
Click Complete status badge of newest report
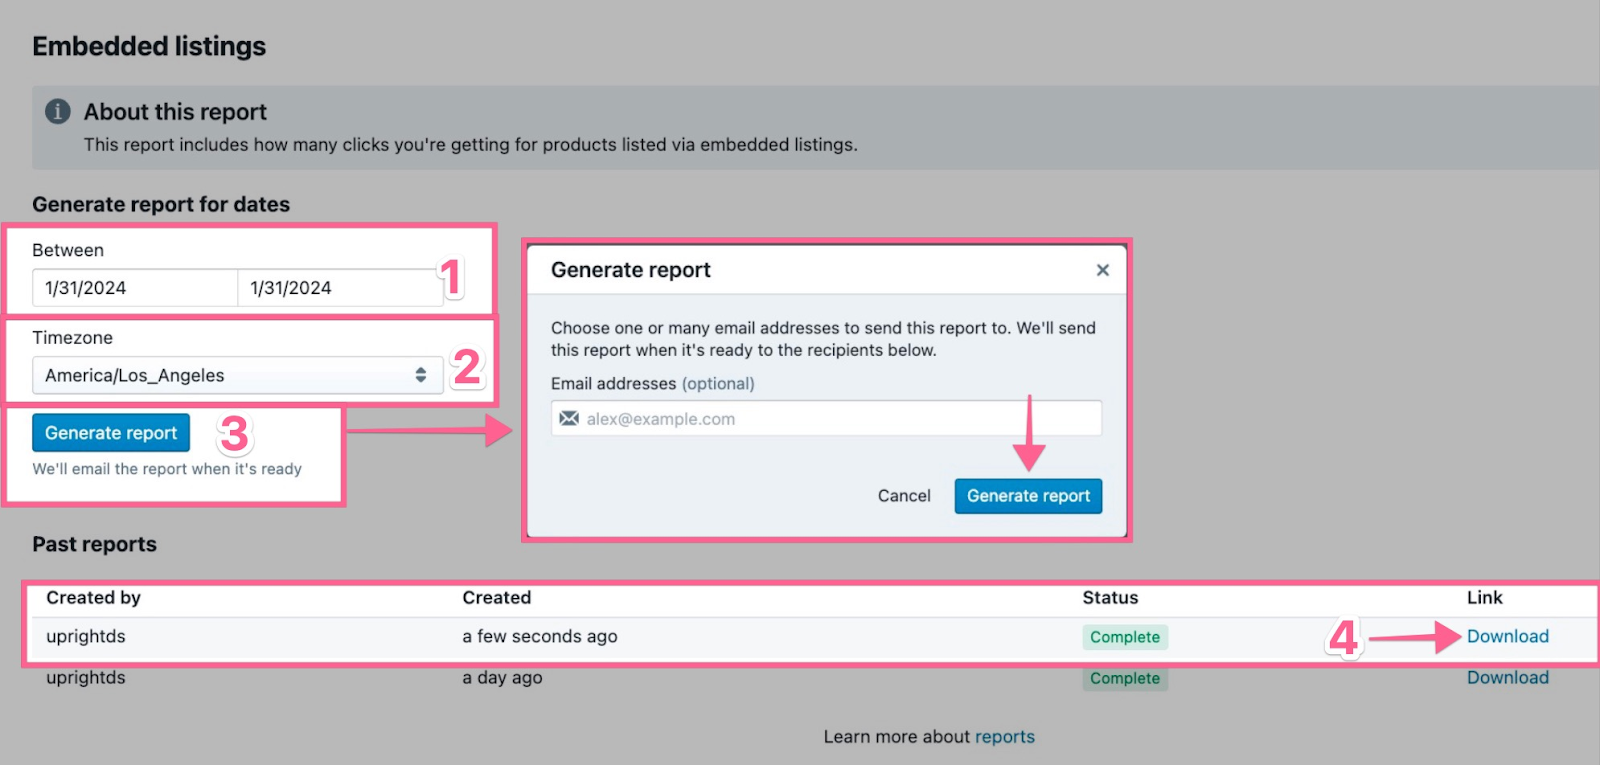click(1124, 637)
